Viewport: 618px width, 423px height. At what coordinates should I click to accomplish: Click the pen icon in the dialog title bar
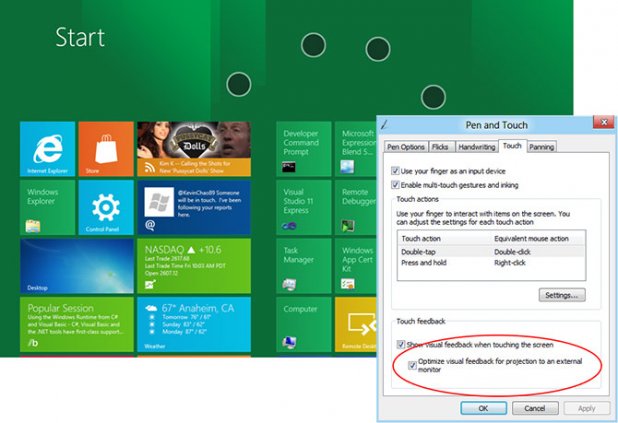pos(384,125)
